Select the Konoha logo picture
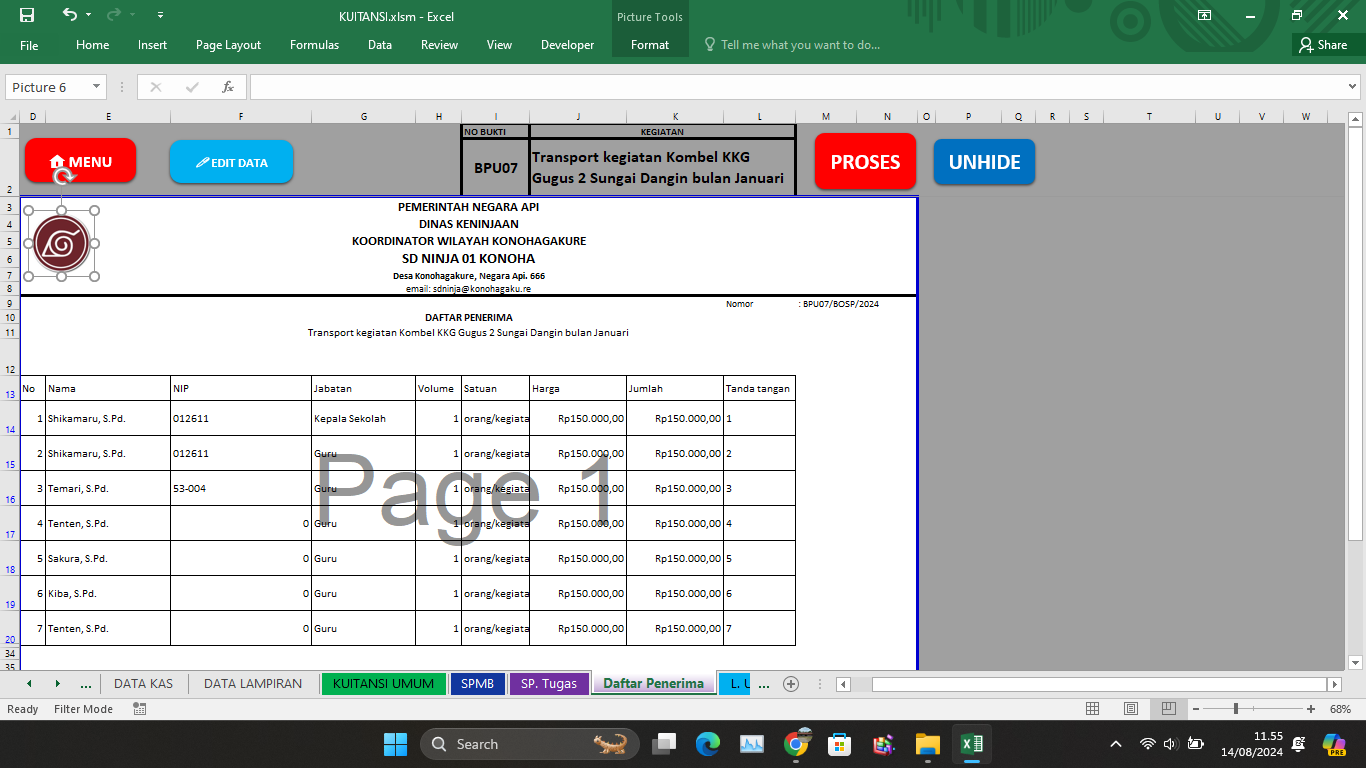 pos(61,243)
